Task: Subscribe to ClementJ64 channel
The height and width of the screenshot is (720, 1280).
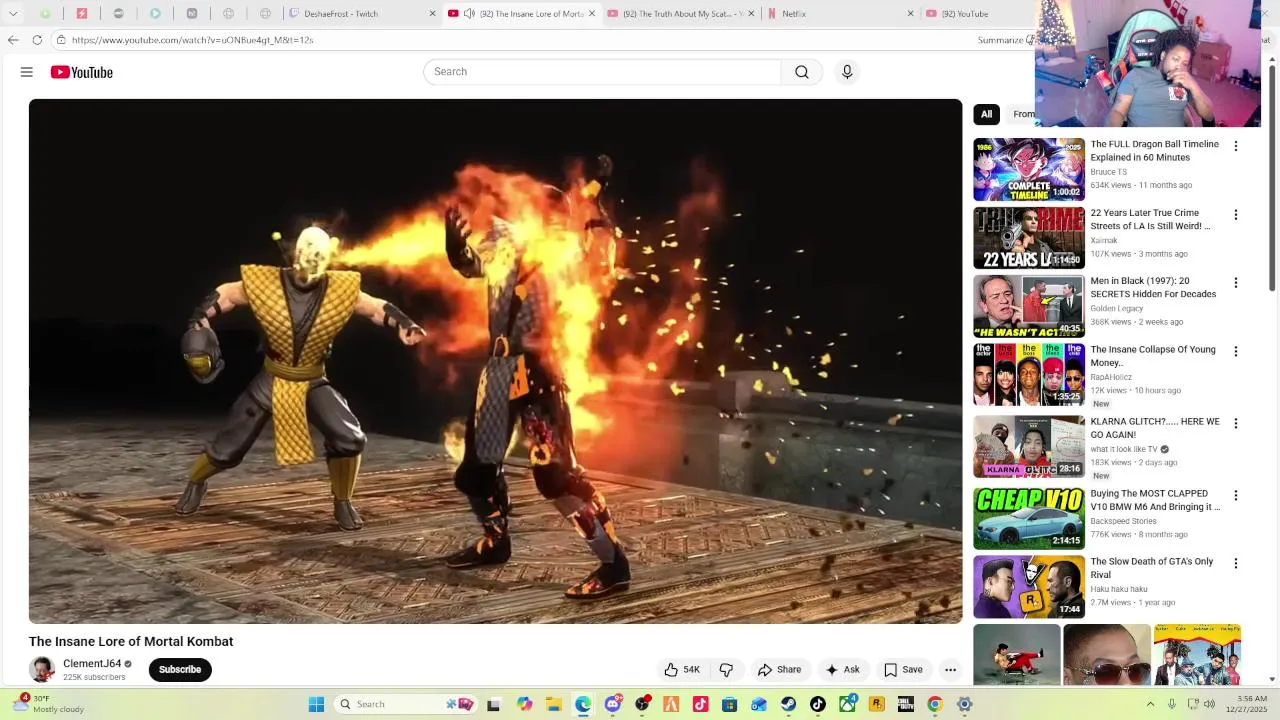Action: pyautogui.click(x=180, y=670)
